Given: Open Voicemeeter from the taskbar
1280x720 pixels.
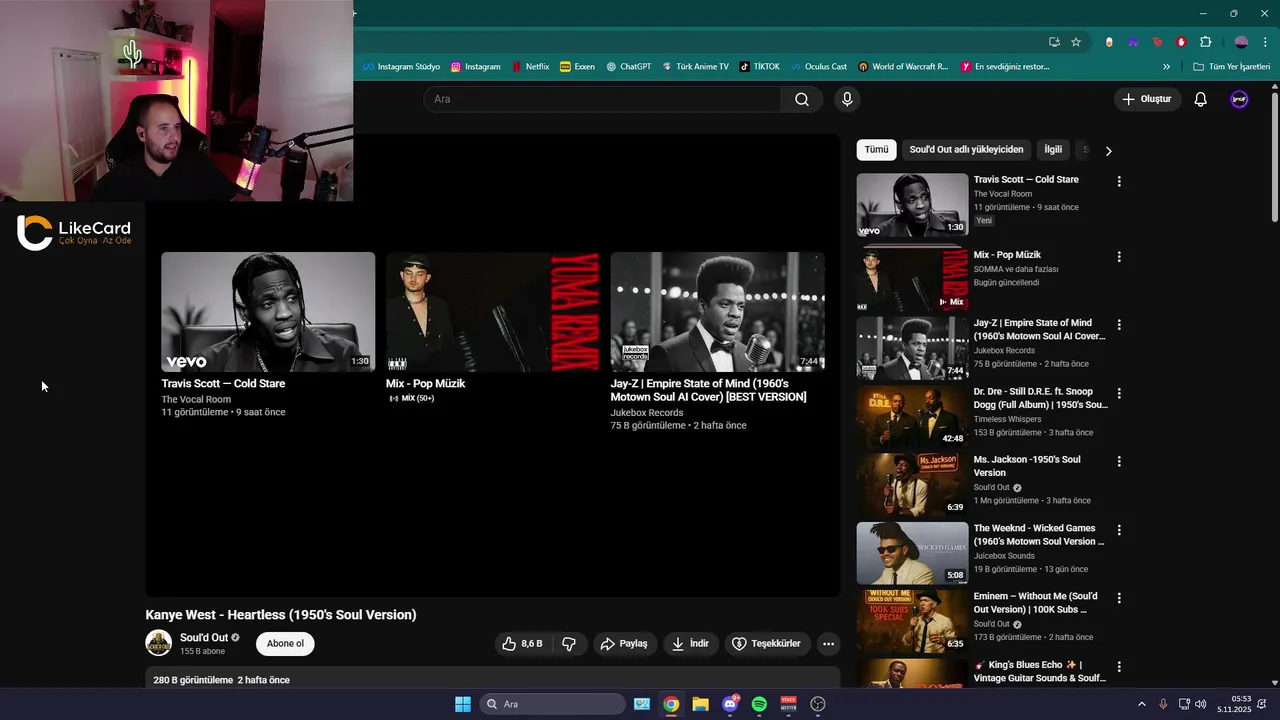Looking at the screenshot, I should (x=788, y=704).
